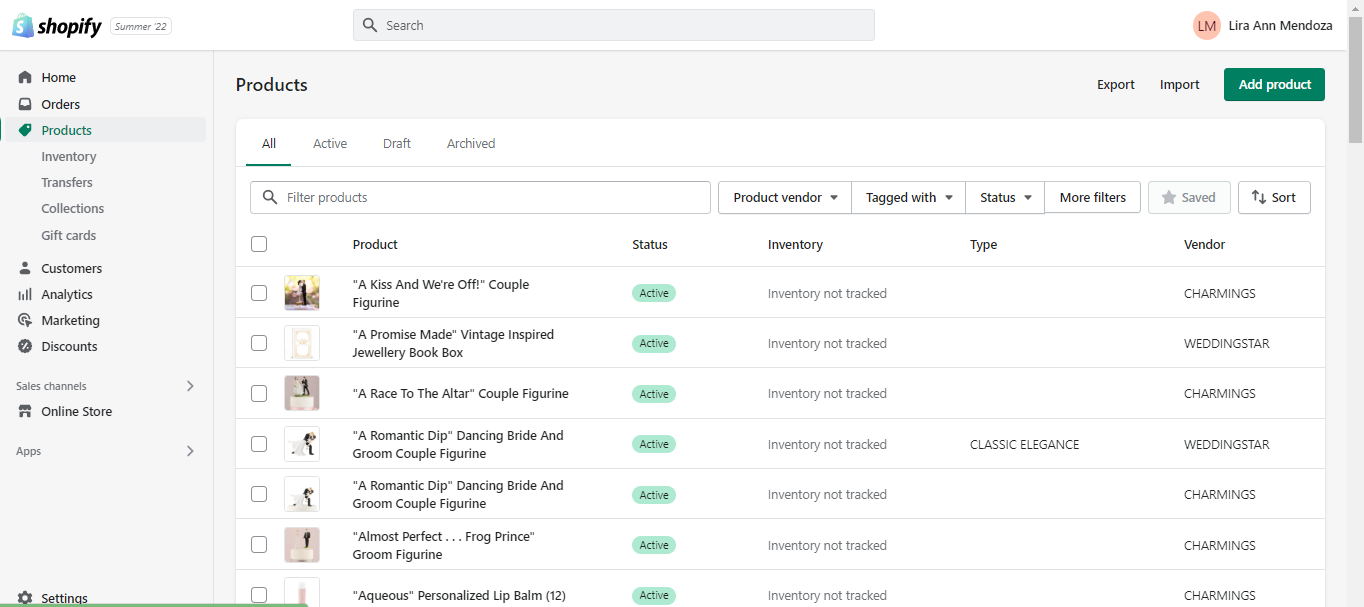The image size is (1364, 607).
Task: Check the "A Race To The Altar" row checkbox
Action: click(x=259, y=393)
